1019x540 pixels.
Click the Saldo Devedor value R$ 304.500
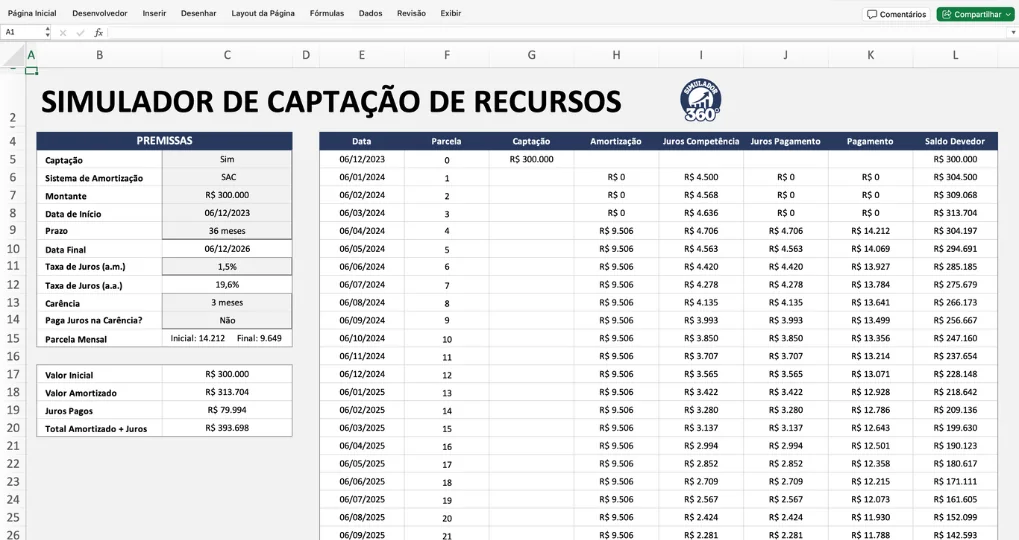point(955,177)
